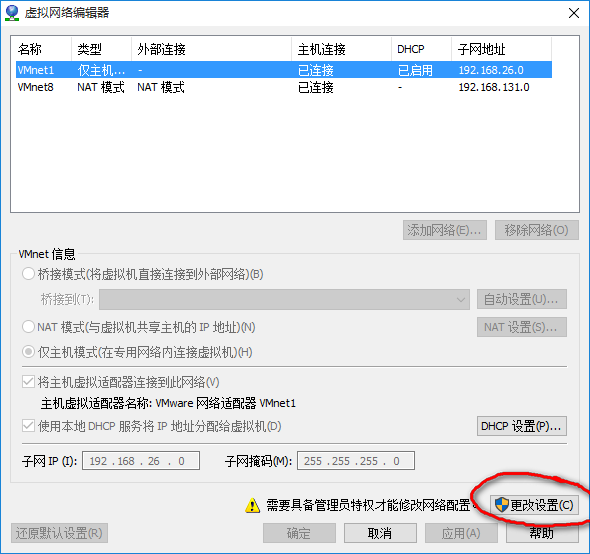Click the 更改设置(C) button
Screen dimensions: 590x554
[x=534, y=505]
